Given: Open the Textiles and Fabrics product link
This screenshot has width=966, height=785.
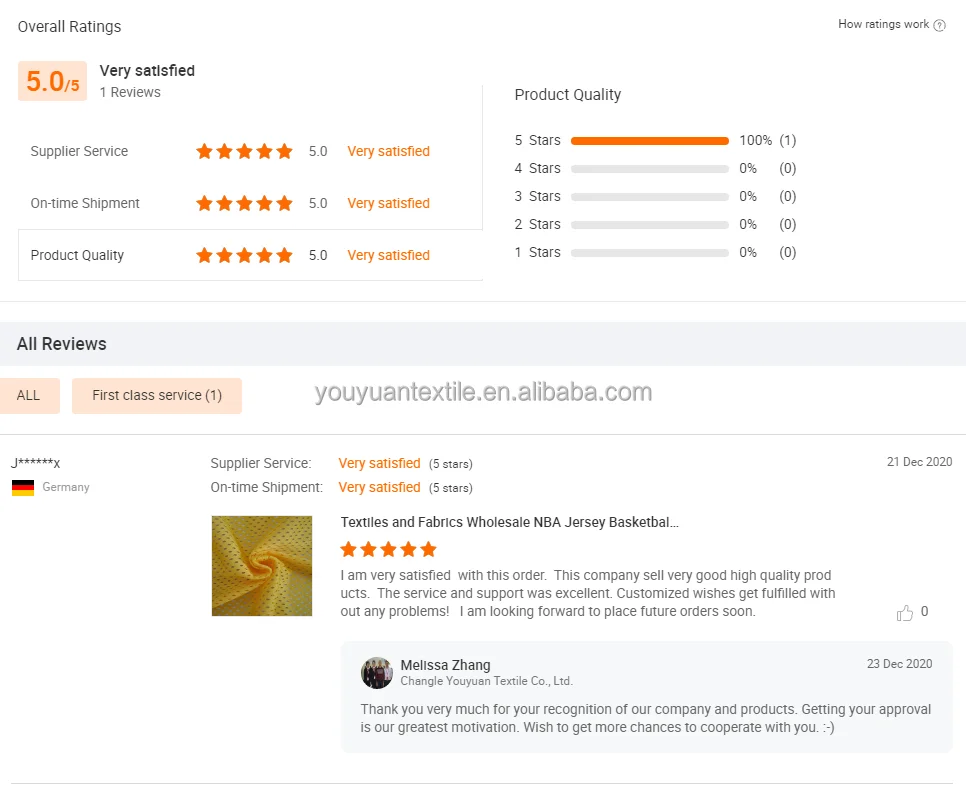Looking at the screenshot, I should (509, 523).
